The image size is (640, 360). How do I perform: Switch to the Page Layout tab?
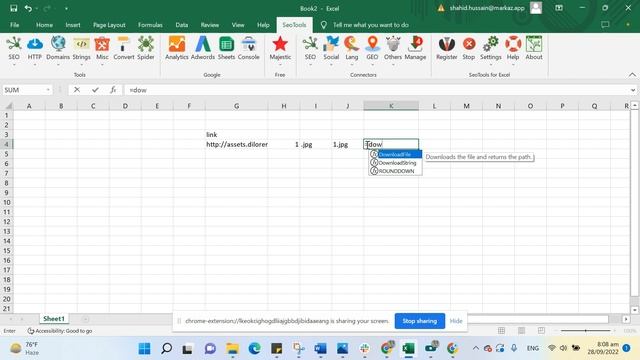[109, 25]
